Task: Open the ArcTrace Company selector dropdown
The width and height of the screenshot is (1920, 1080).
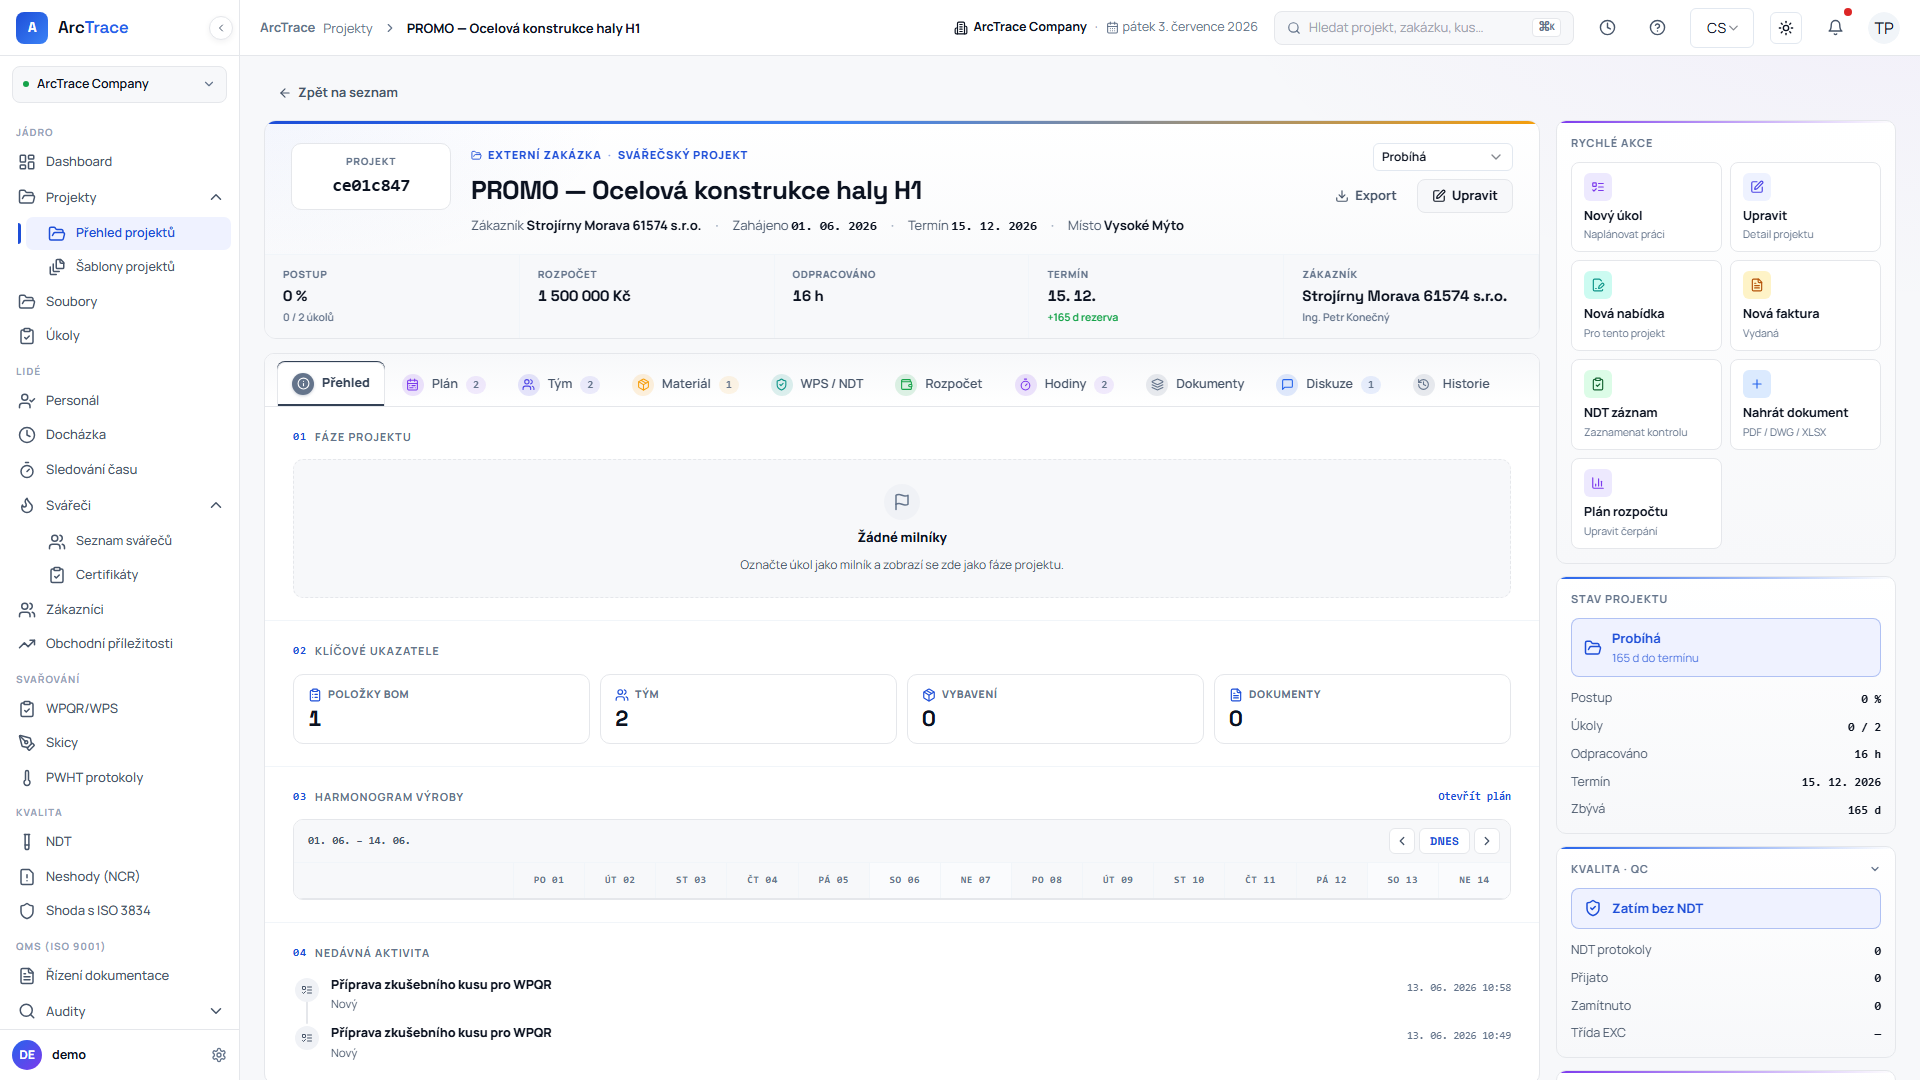Action: tap(120, 84)
